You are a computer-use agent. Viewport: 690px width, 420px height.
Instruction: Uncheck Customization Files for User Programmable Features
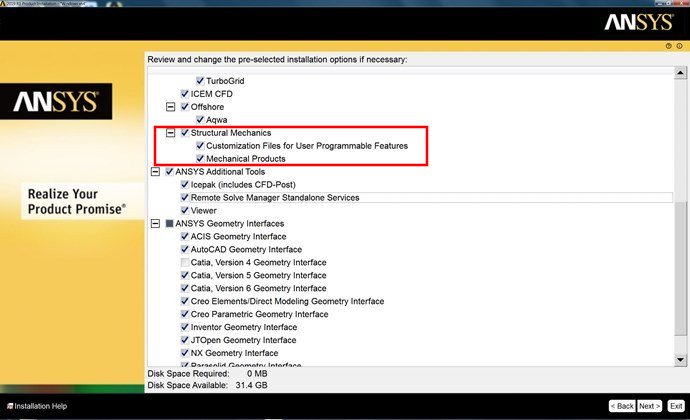(200, 145)
